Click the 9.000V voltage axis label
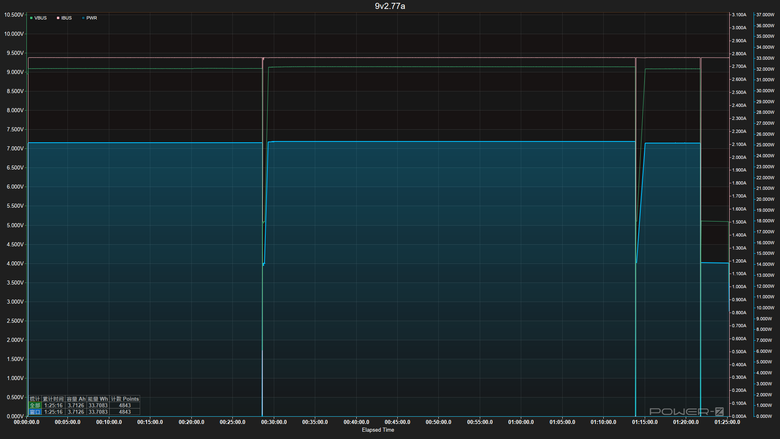Image resolution: width=780 pixels, height=439 pixels. pos(14,72)
